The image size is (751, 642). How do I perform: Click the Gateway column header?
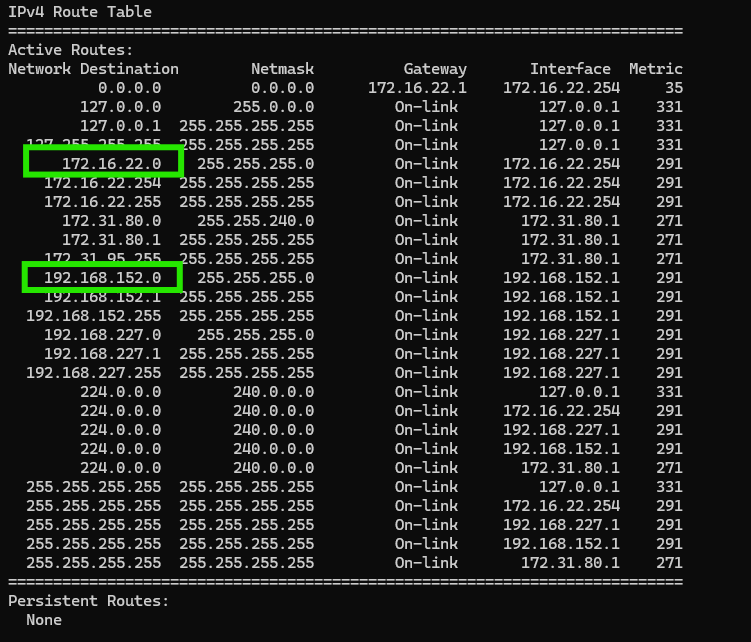(435, 69)
